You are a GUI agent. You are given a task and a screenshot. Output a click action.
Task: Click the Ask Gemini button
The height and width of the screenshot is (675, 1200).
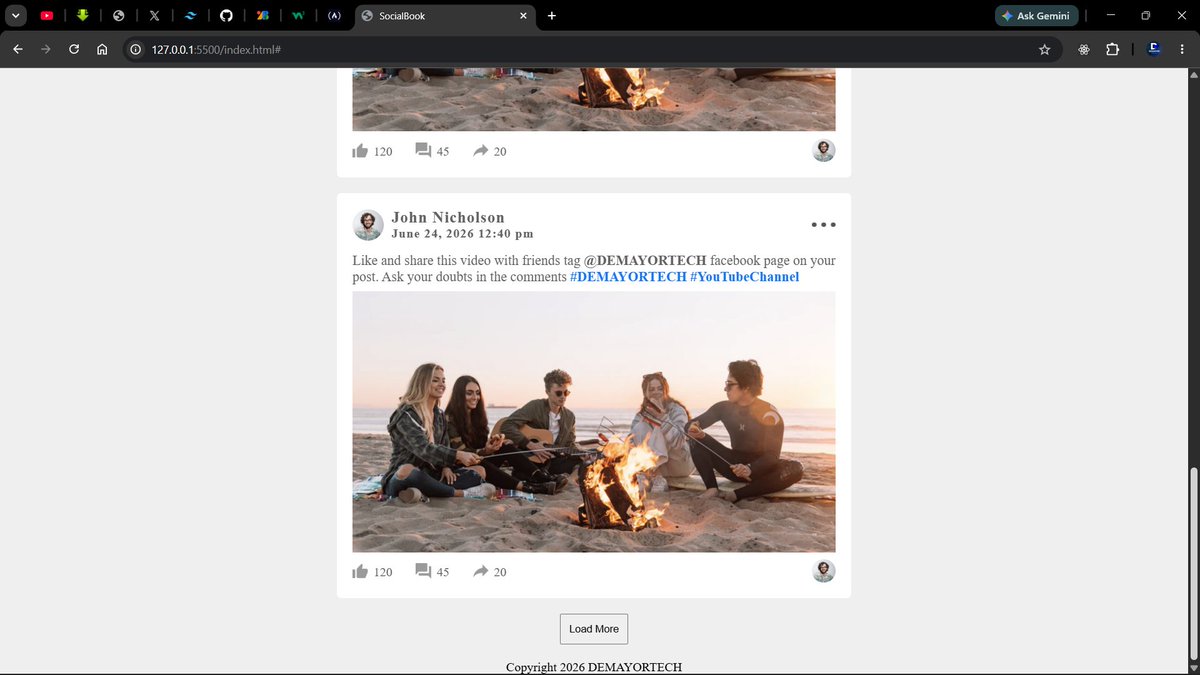click(1036, 16)
